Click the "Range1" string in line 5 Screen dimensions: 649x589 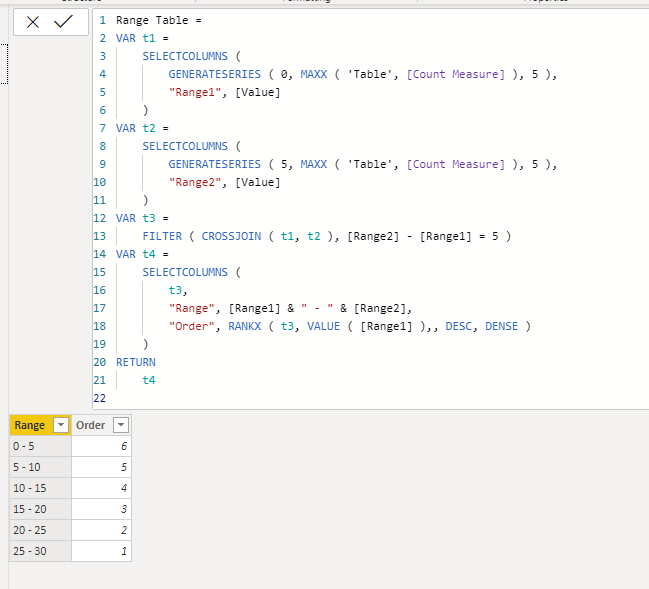point(195,92)
